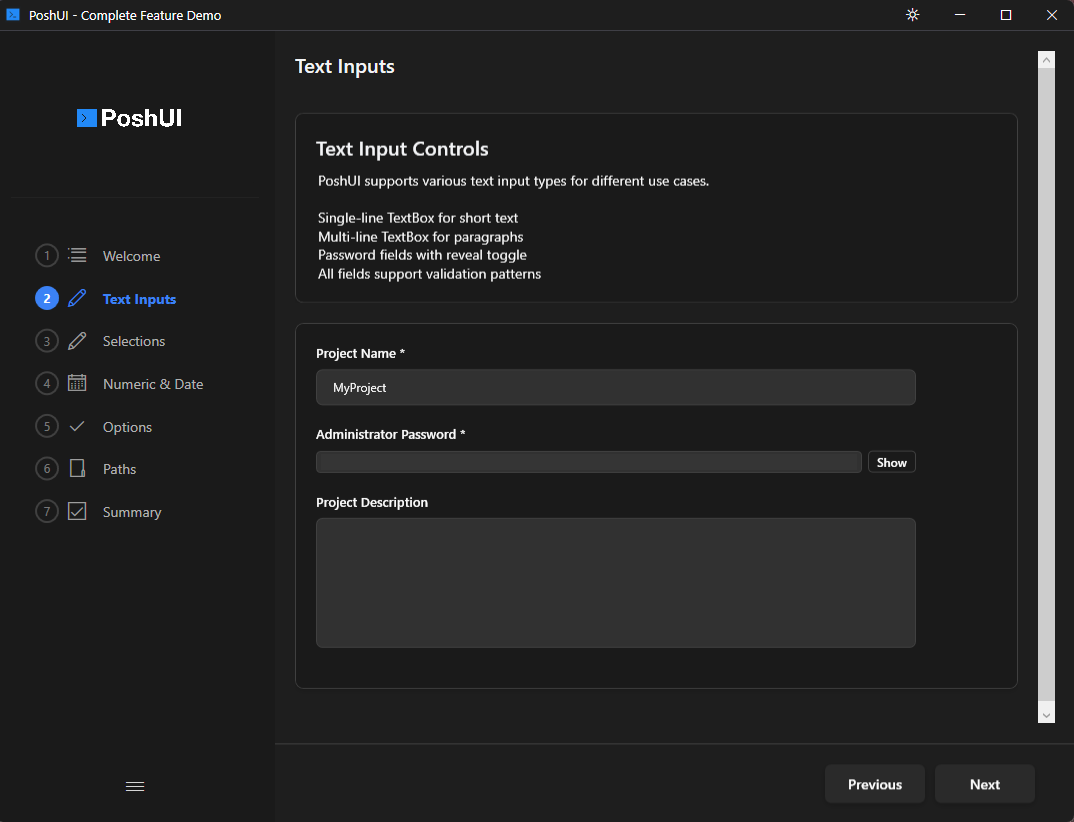Reveal the password with Show button
This screenshot has width=1074, height=822.
click(x=891, y=462)
